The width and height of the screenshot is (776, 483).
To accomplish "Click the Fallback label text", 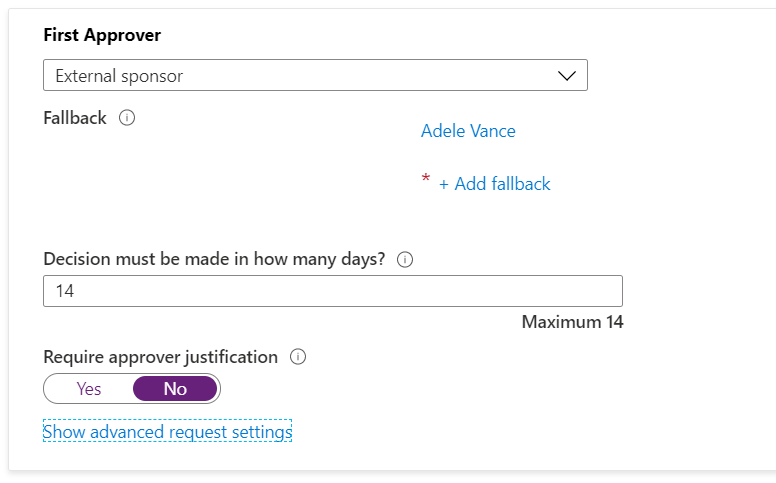I will click(75, 118).
